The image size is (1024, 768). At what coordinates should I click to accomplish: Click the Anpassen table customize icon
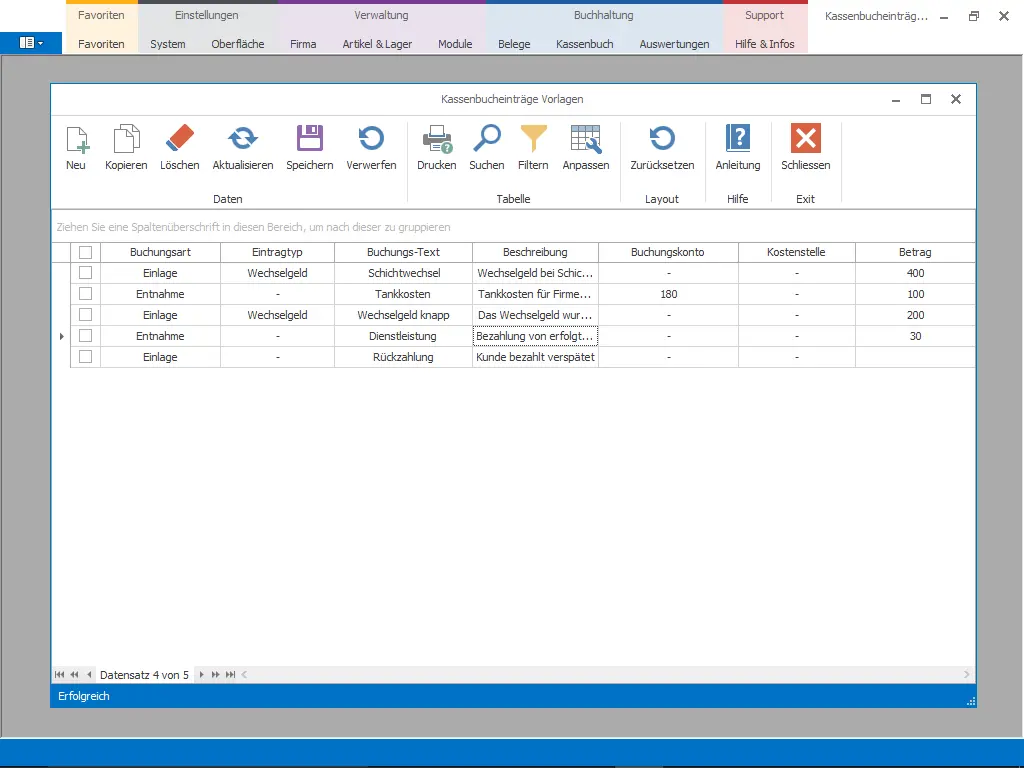[x=585, y=140]
